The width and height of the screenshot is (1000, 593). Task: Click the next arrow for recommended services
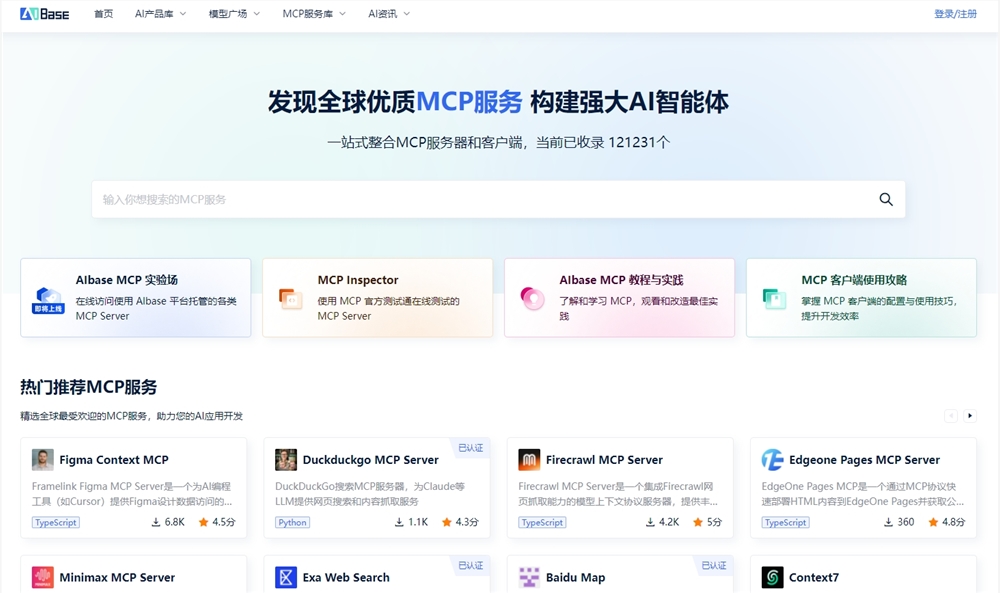[x=969, y=415]
